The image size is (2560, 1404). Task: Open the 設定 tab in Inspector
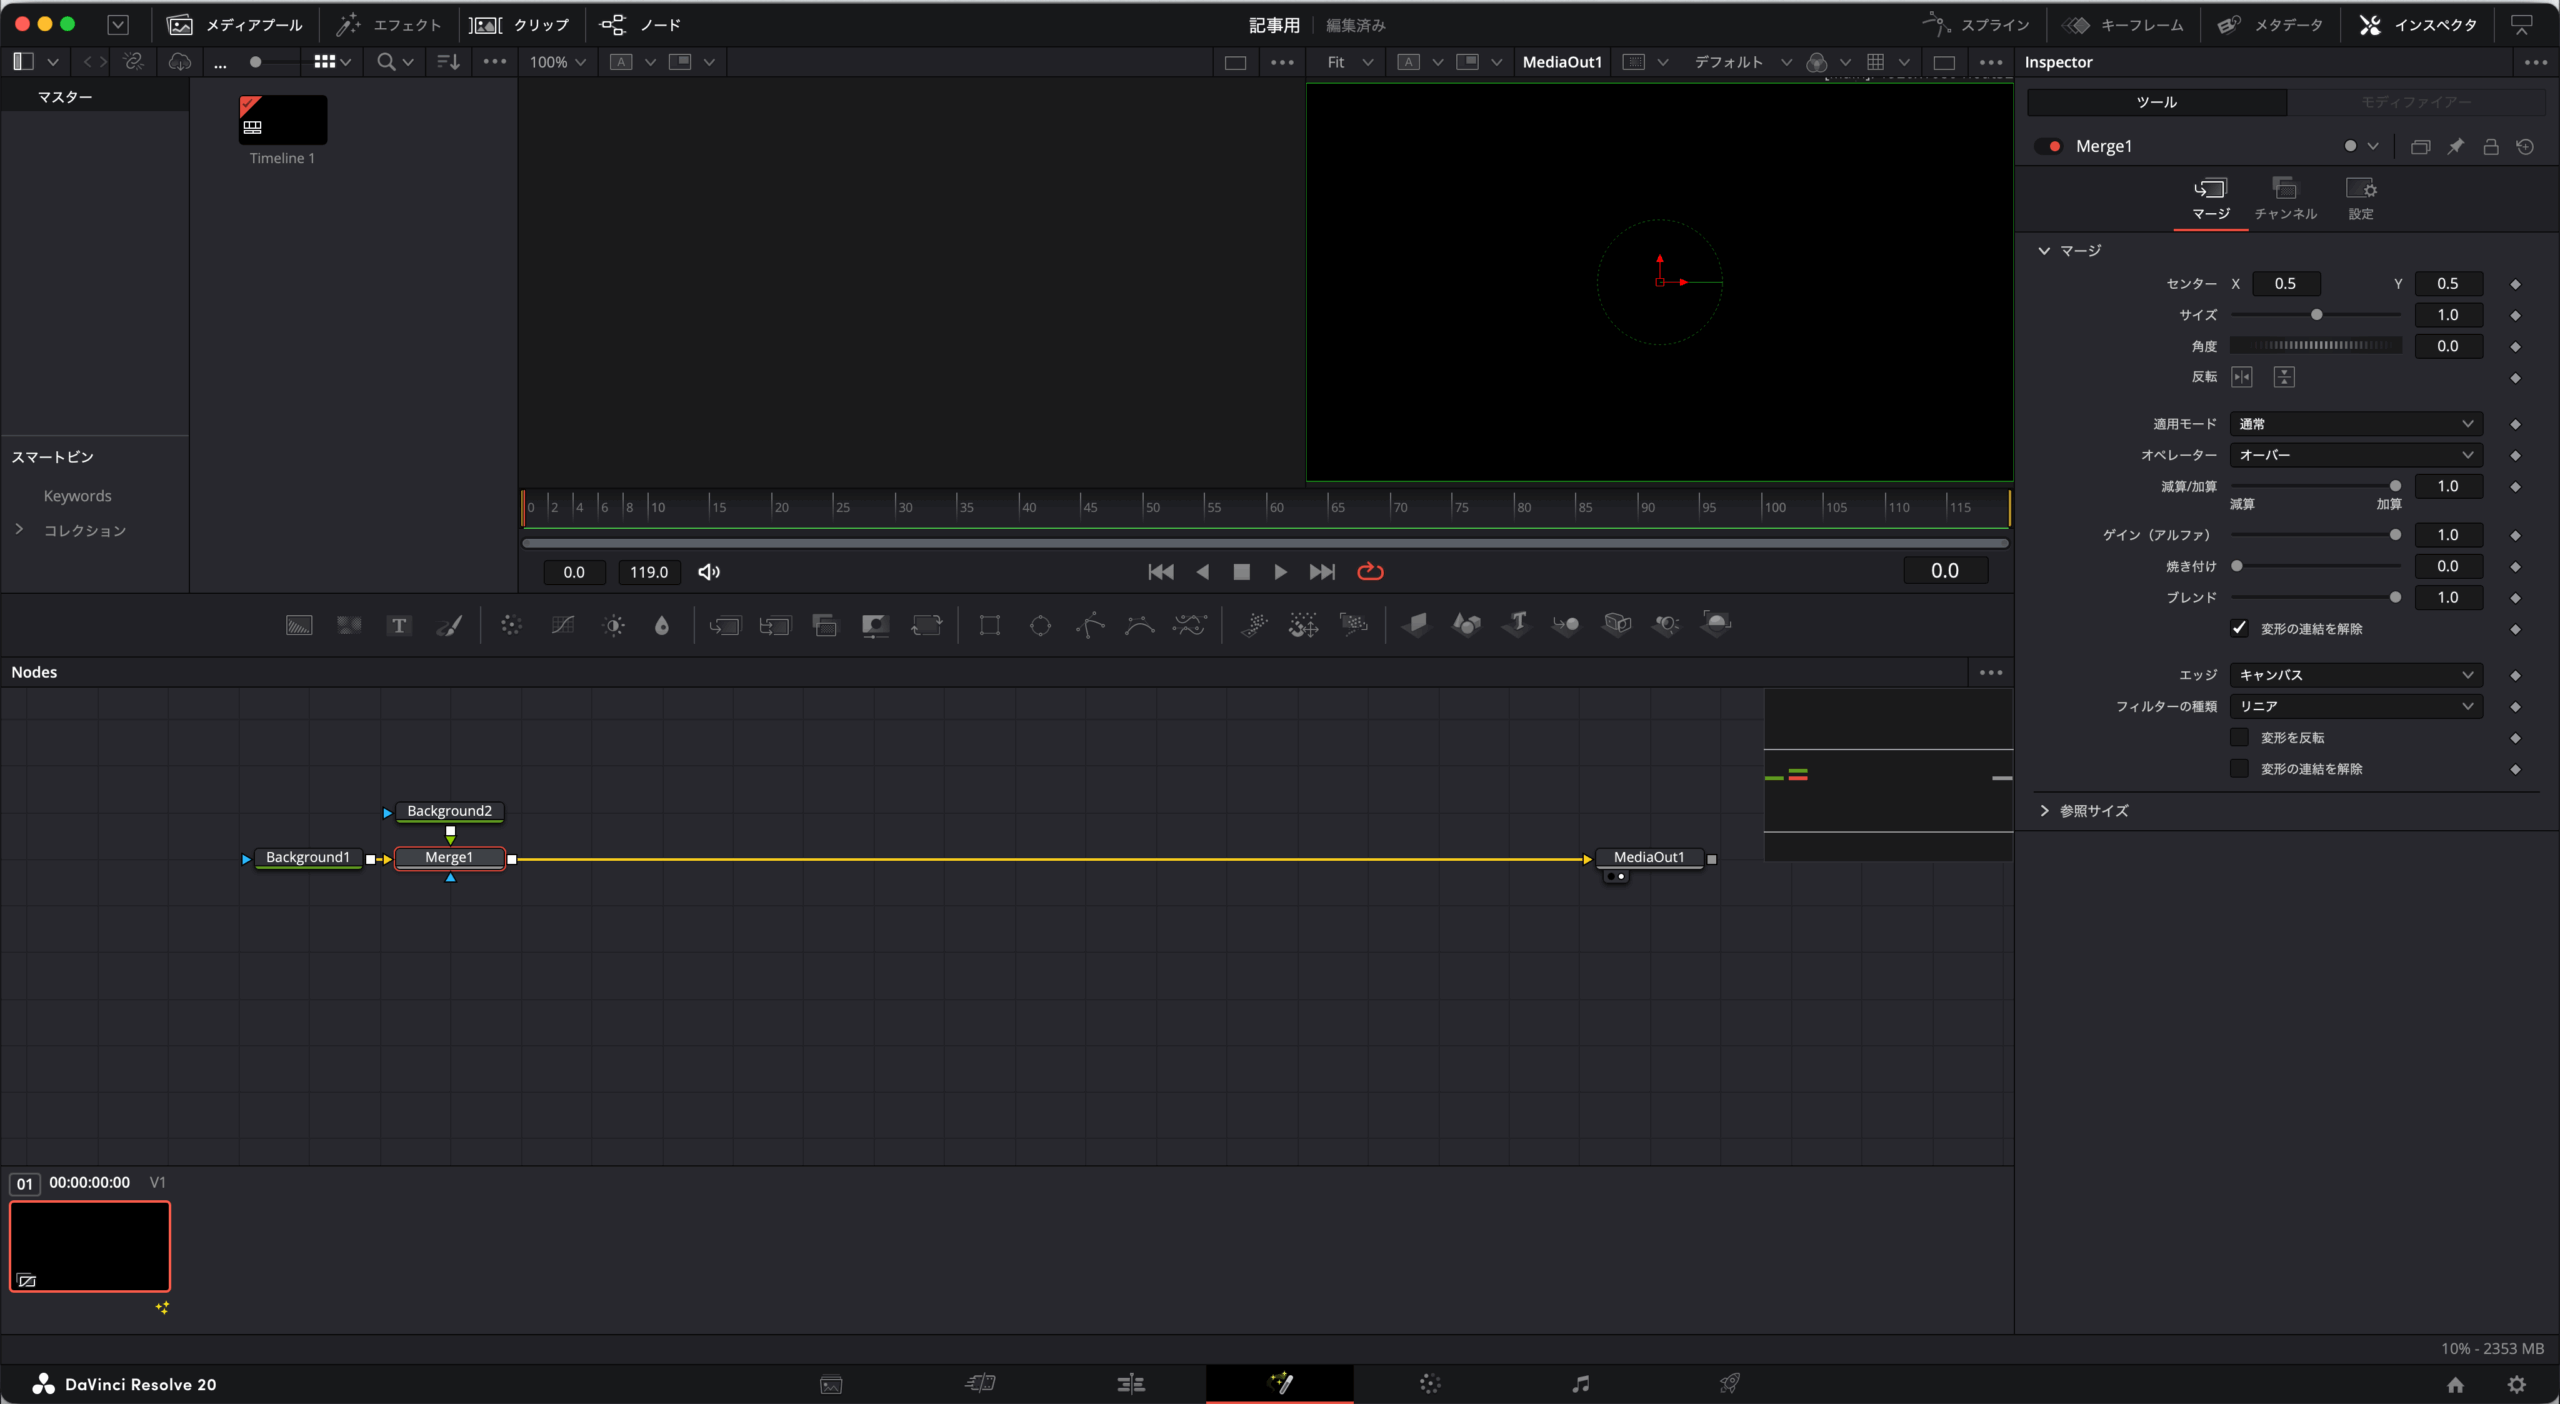[2360, 198]
